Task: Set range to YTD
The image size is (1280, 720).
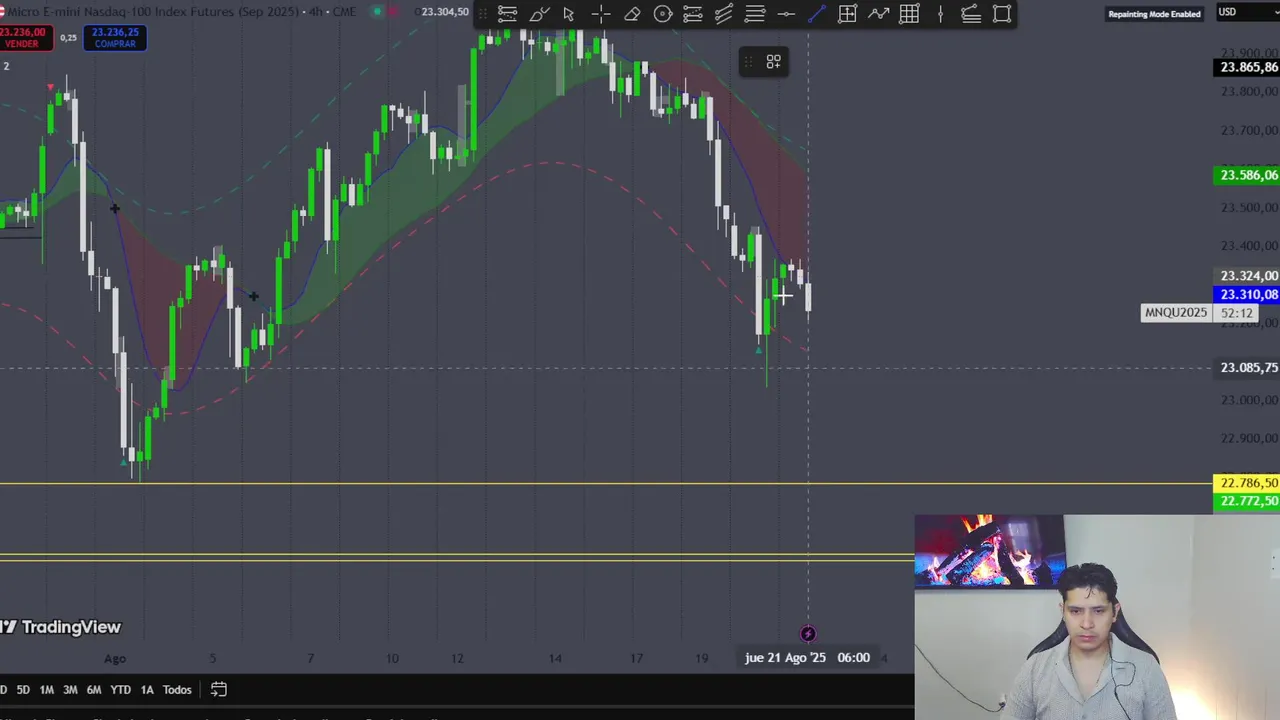Action: tap(120, 690)
